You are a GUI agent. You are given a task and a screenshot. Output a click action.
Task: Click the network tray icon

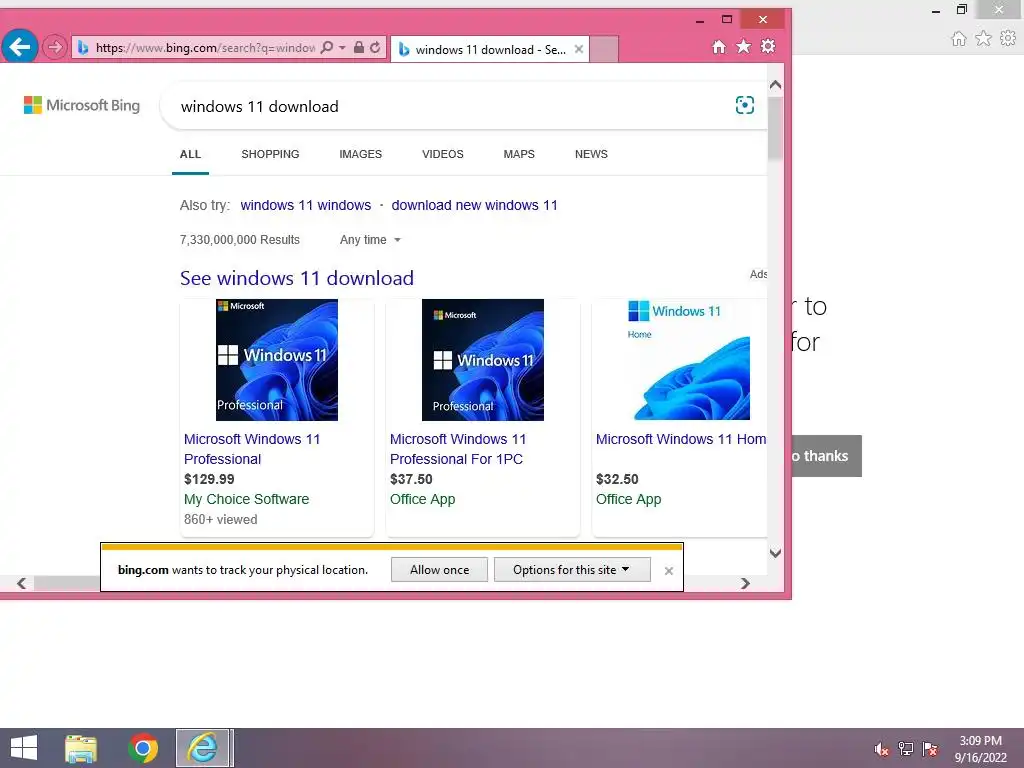(906, 749)
